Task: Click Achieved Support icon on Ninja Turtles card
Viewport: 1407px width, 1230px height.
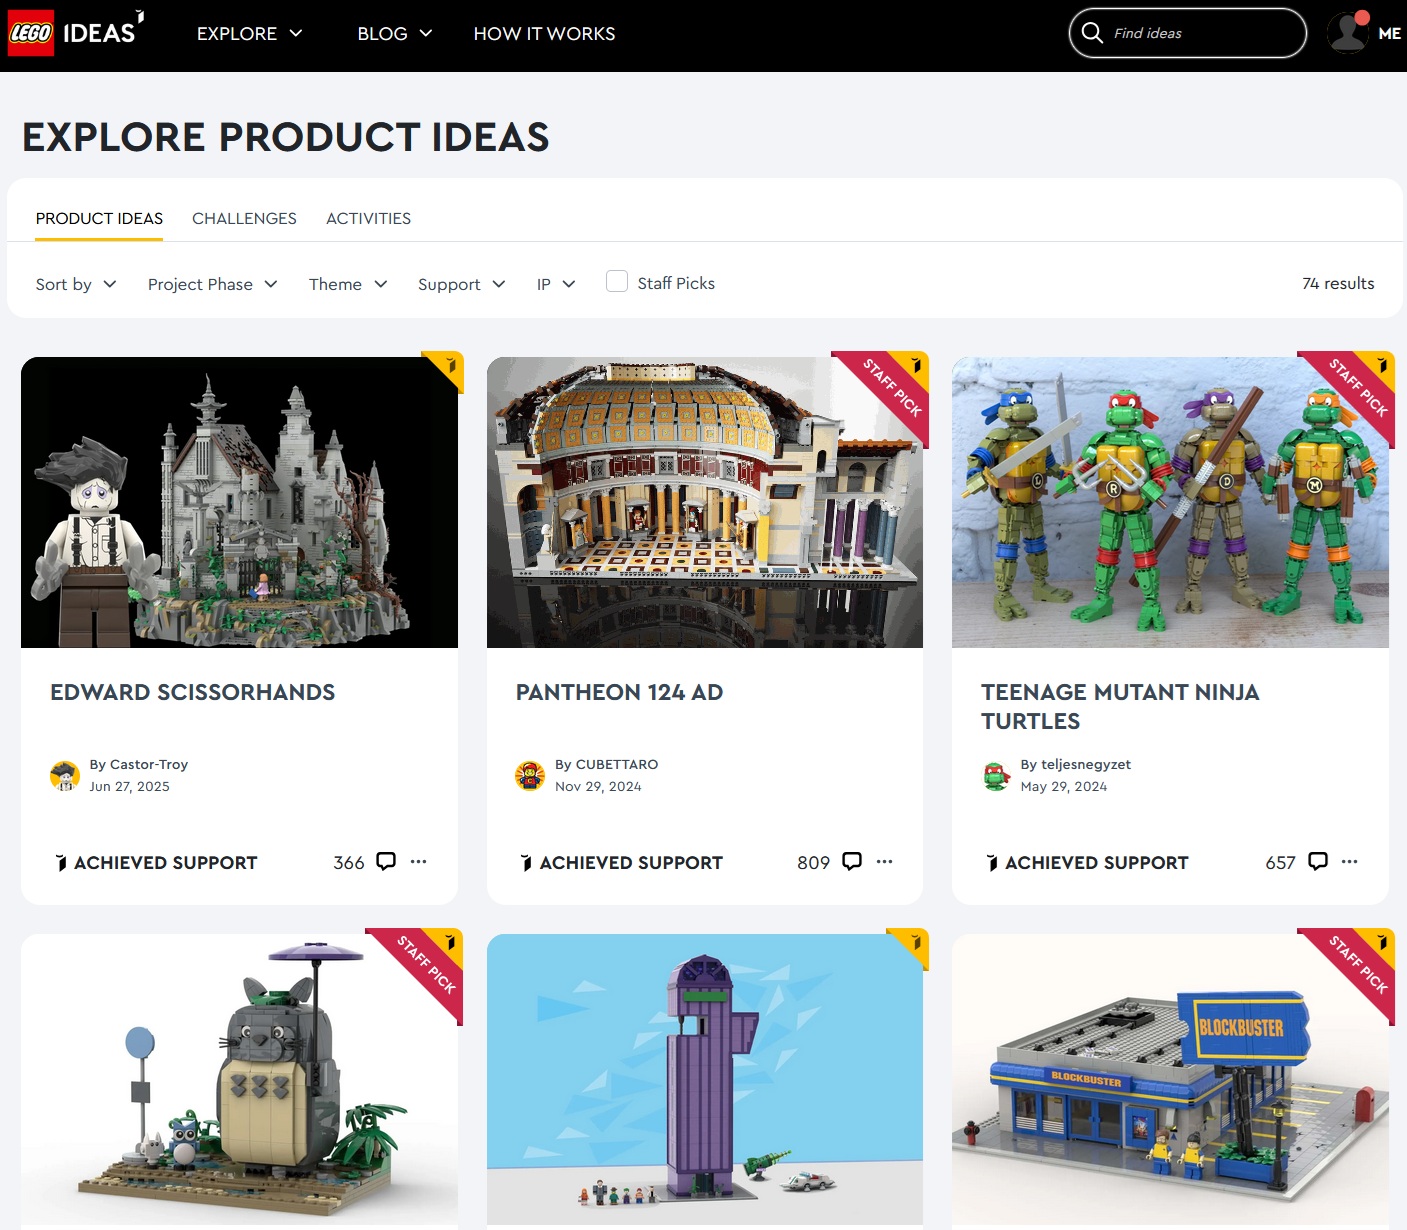Action: 992,863
